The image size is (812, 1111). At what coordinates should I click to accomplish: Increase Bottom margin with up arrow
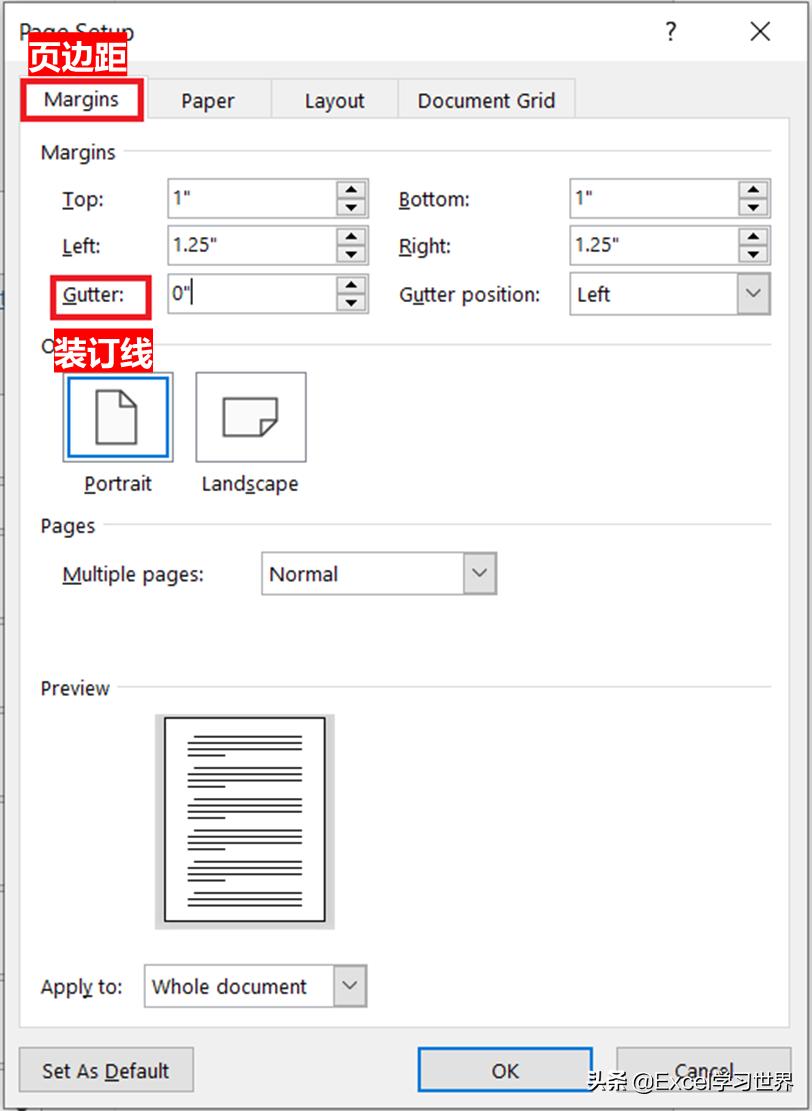pos(753,189)
